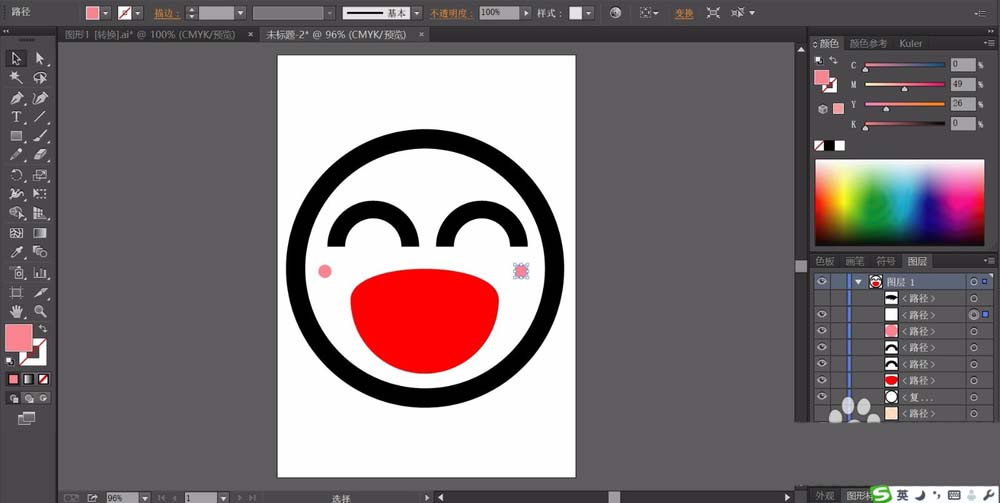1000x503 pixels.
Task: Activate the Zoom magnifier tool
Action: pyautogui.click(x=40, y=311)
